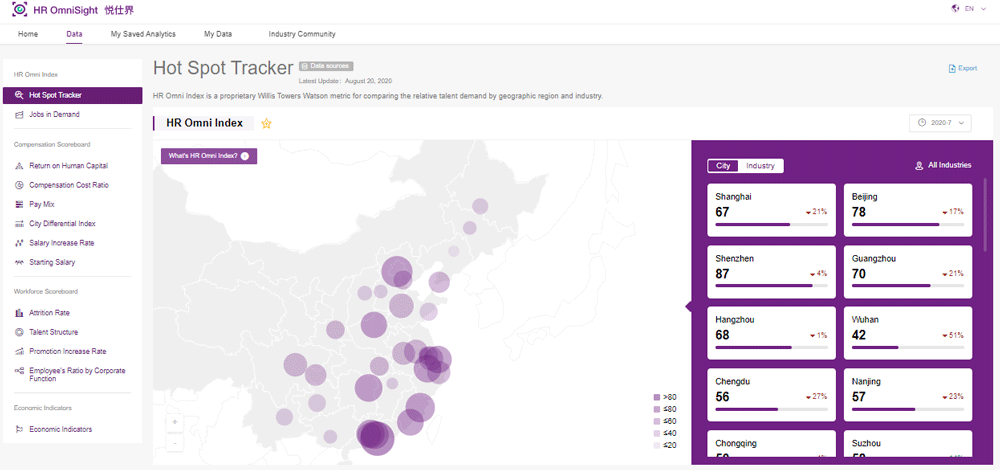Click Nanjing index value 57
This screenshot has width=1000, height=470.
pos(858,397)
